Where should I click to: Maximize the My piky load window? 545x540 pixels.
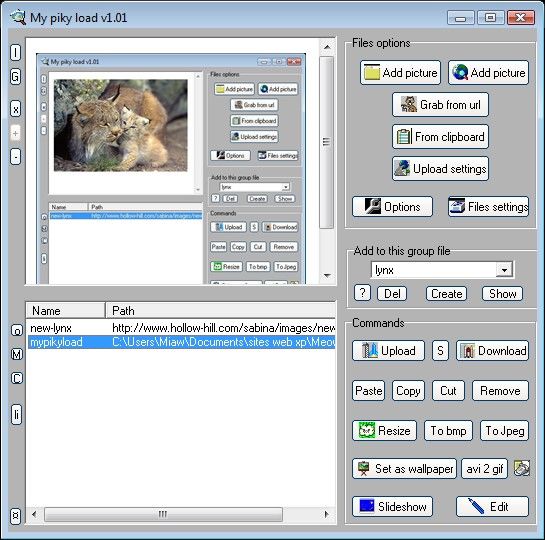490,18
